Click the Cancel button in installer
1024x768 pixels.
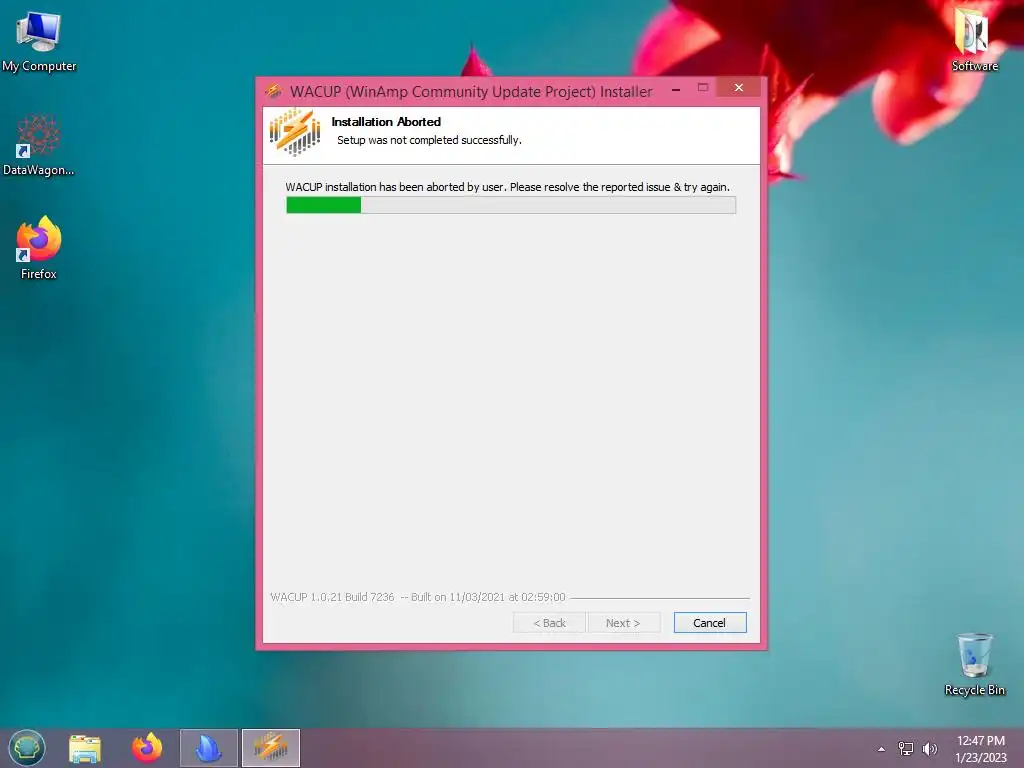(710, 622)
